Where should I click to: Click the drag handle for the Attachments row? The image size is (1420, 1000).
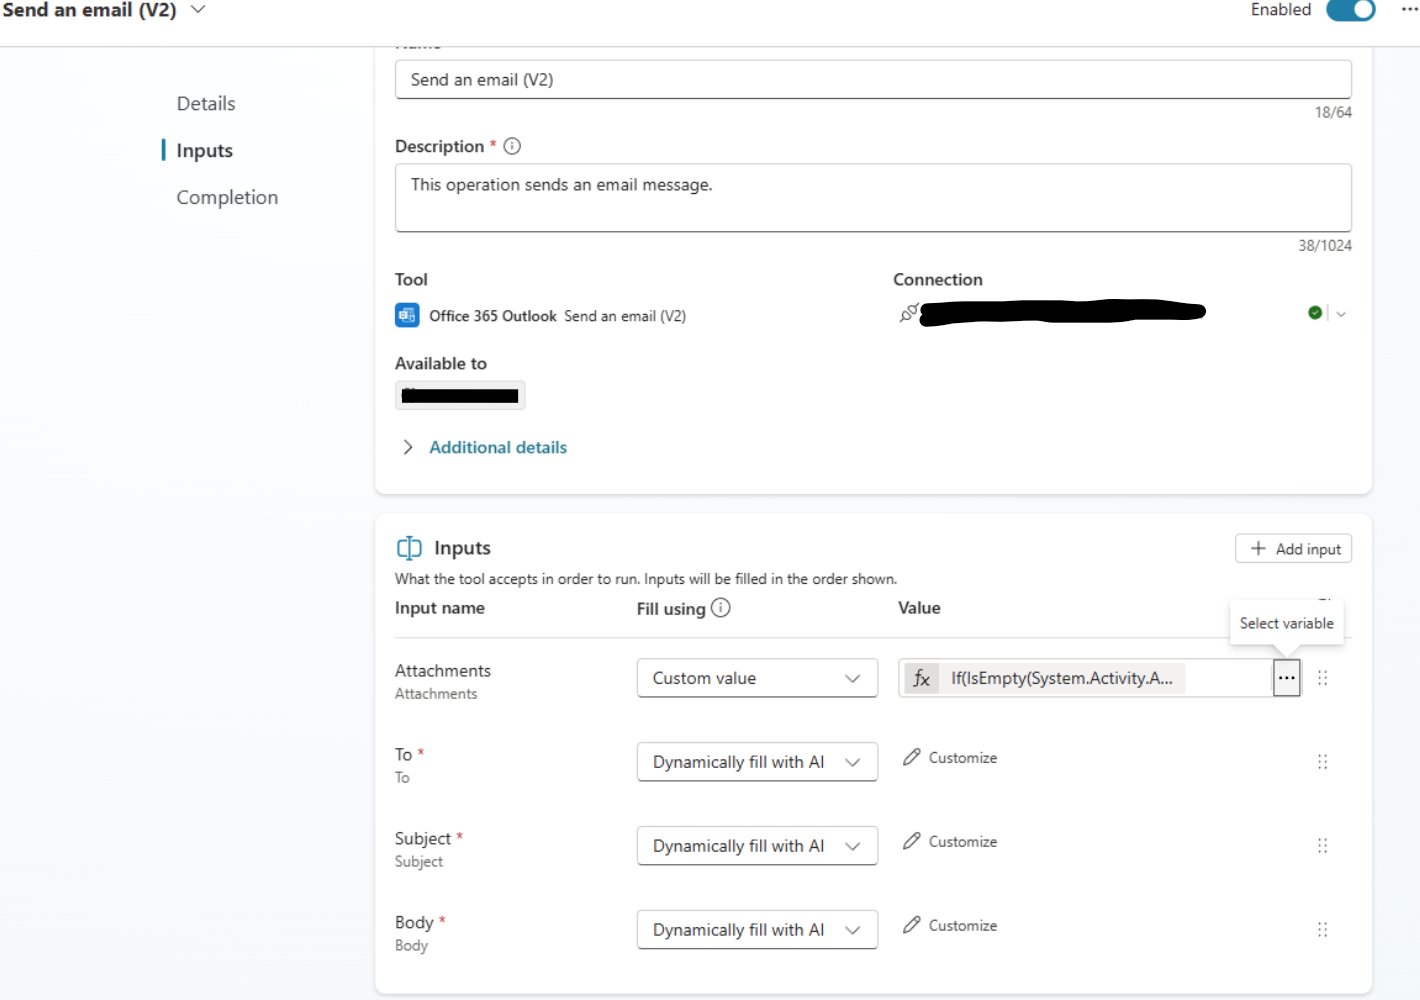1323,678
